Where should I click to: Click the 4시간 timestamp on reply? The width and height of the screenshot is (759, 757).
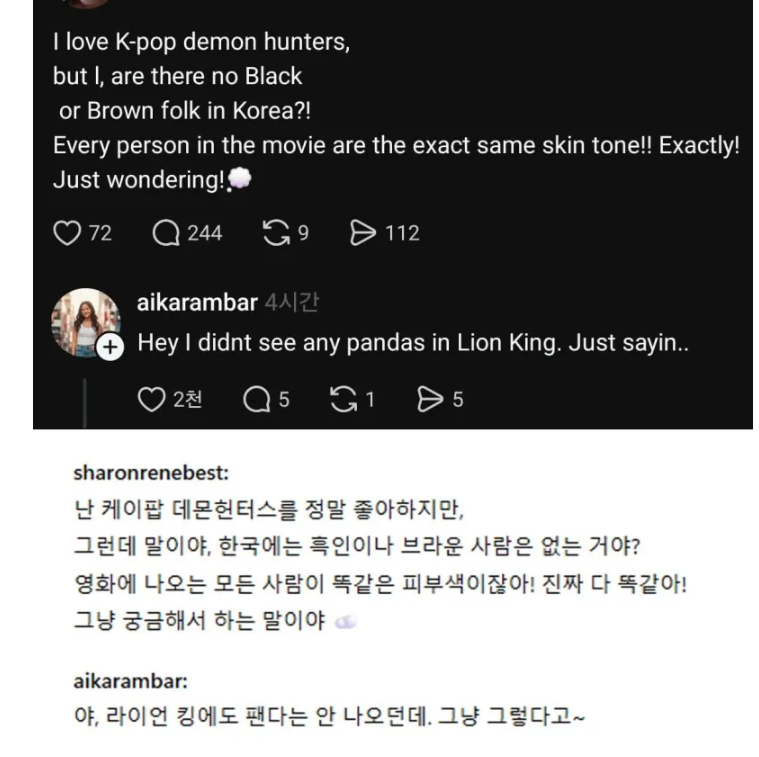tap(291, 302)
